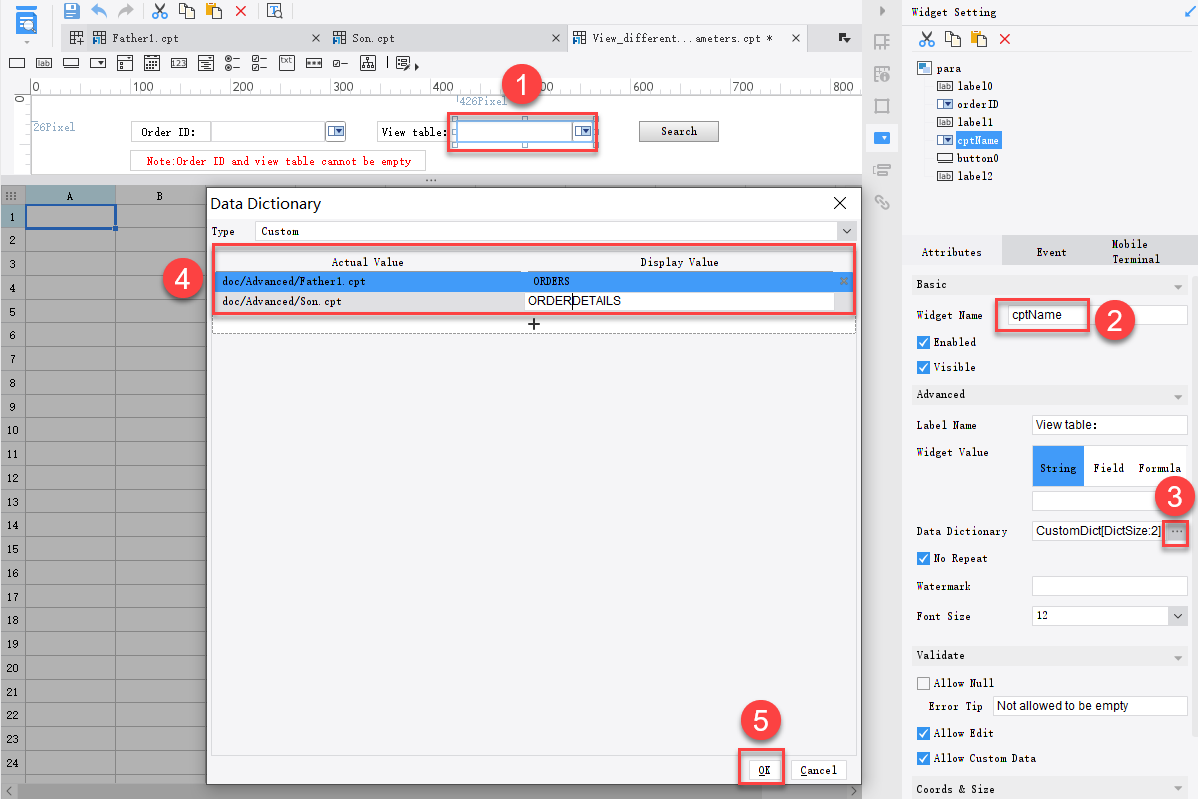This screenshot has width=1198, height=799.
Task: Open the Font Size dropdown
Action: [x=1180, y=616]
